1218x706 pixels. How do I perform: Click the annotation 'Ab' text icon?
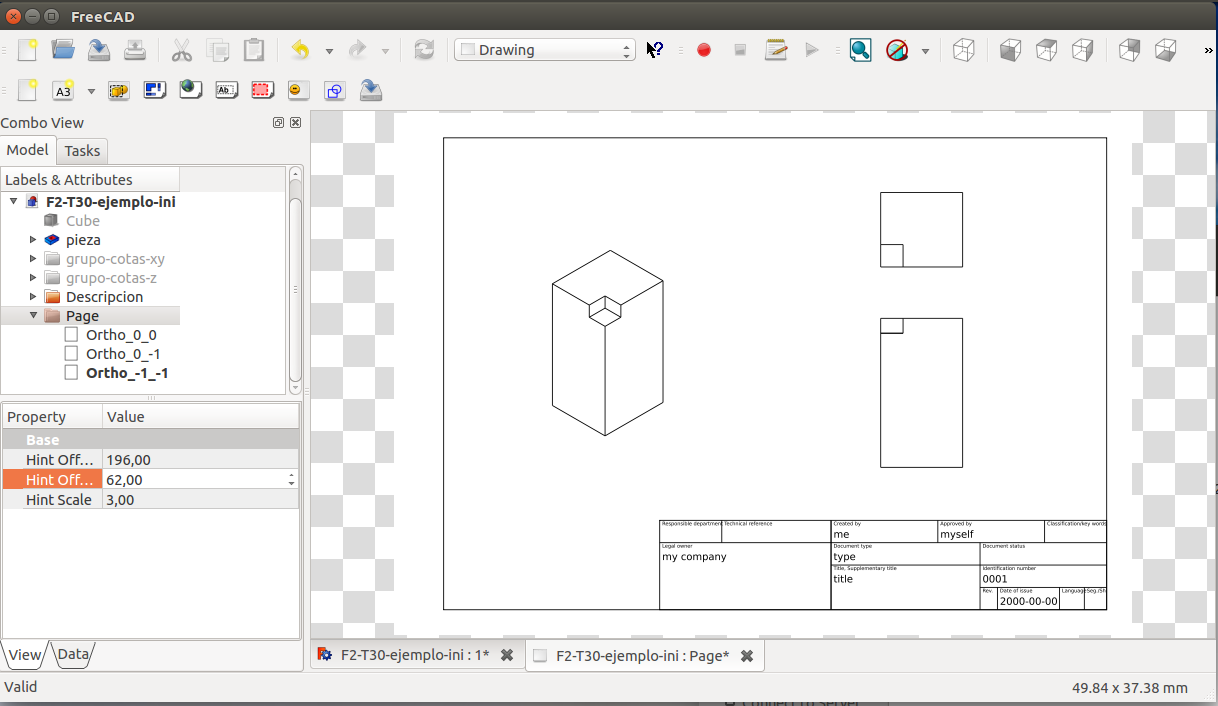(227, 91)
